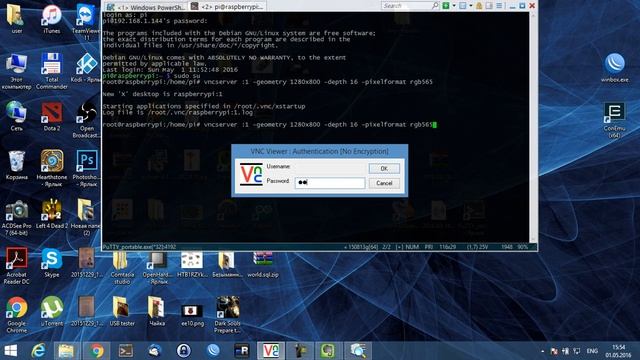Select the pi@raspberrypi console tab
This screenshot has width=640, height=360.
point(227,7)
